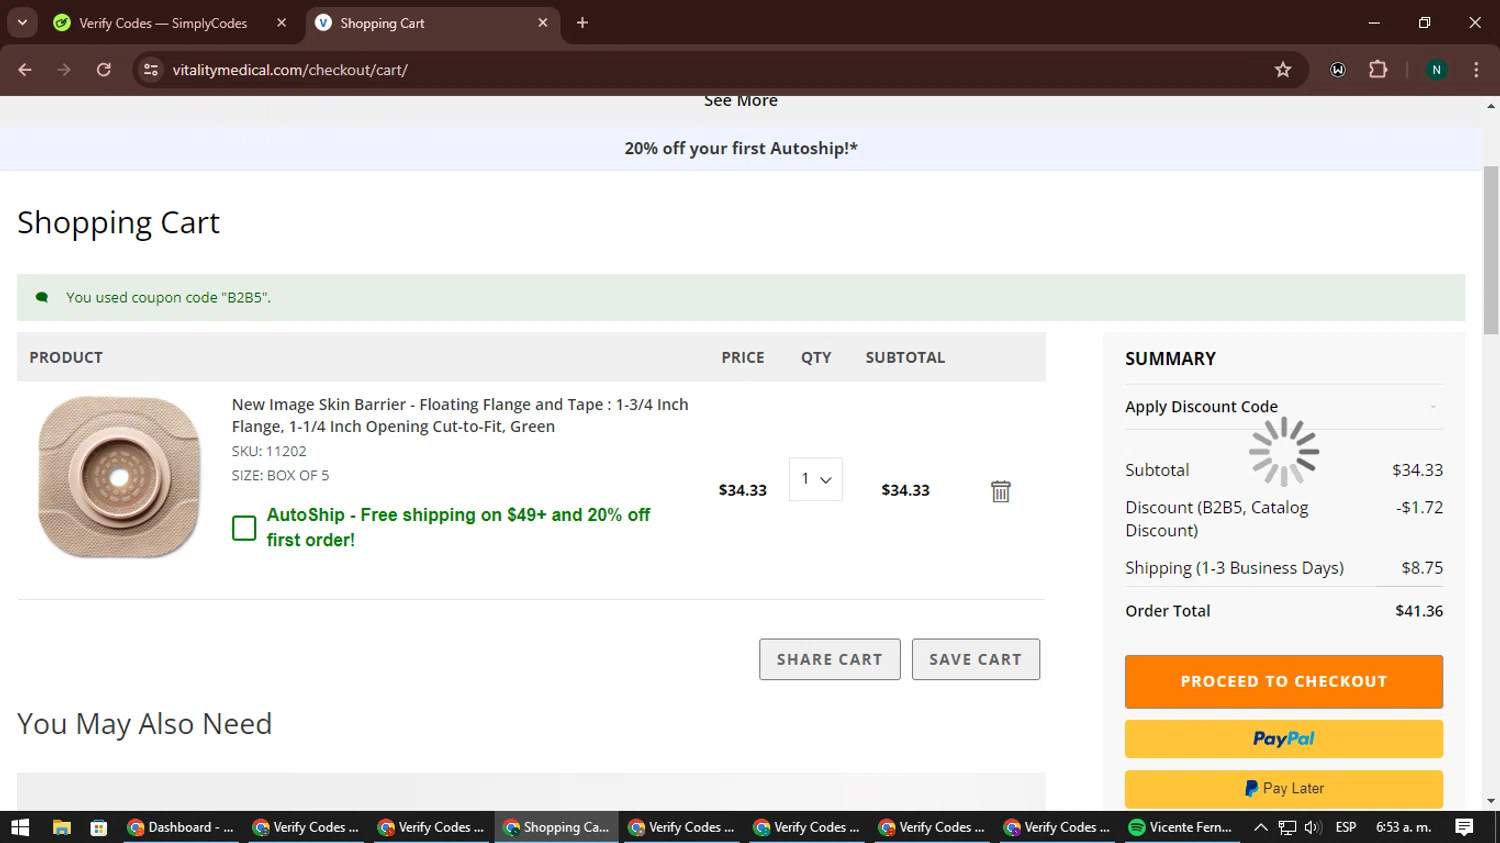Image resolution: width=1500 pixels, height=843 pixels.
Task: Click the Save Cart button
Action: pyautogui.click(x=976, y=660)
